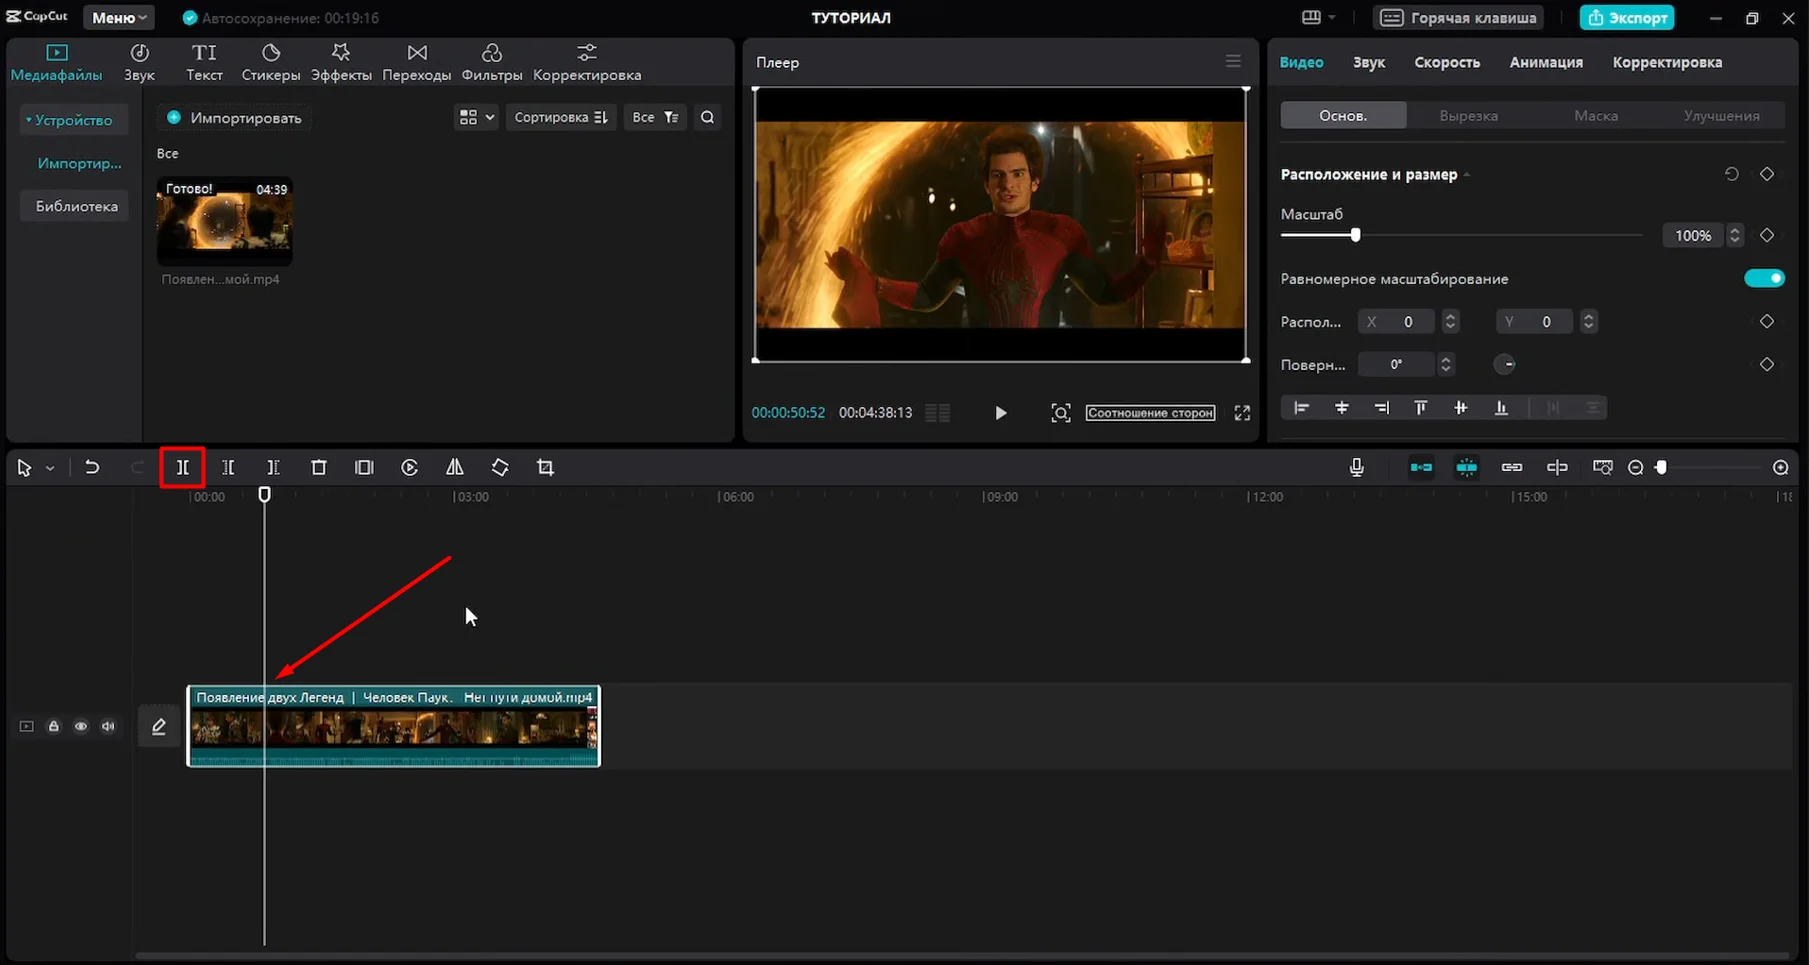Image resolution: width=1809 pixels, height=965 pixels.
Task: Click the microphone record voiceover icon
Action: 1356,467
